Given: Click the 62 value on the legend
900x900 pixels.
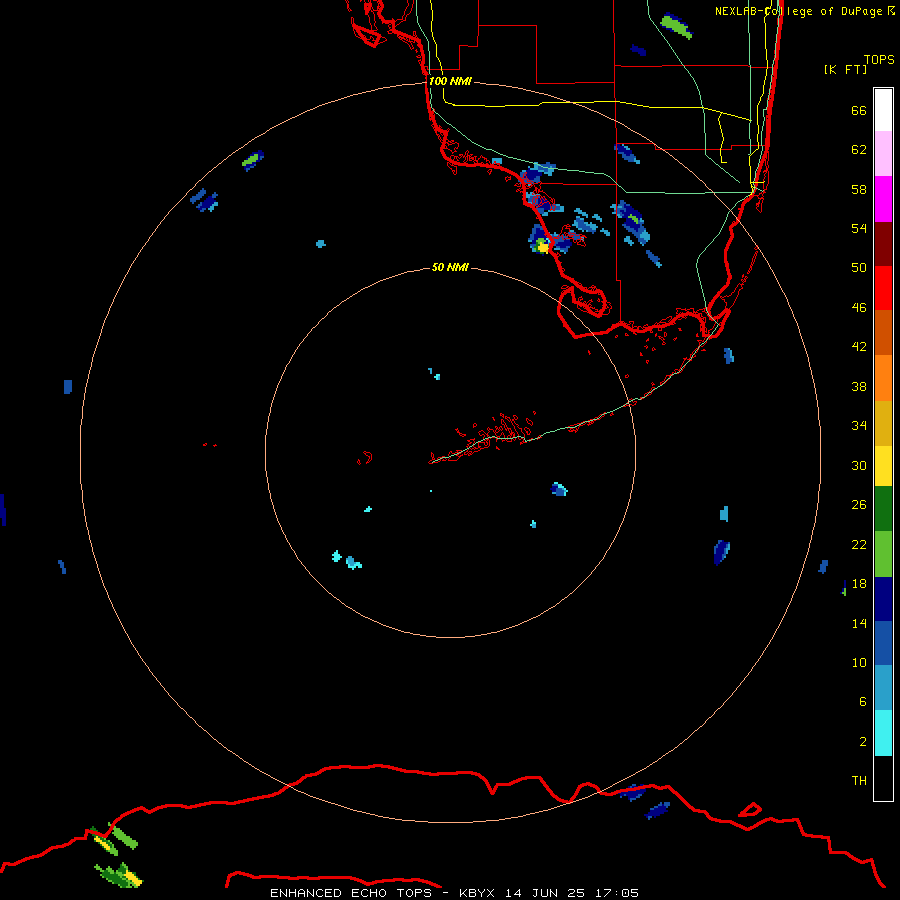Looking at the screenshot, I should click(859, 149).
